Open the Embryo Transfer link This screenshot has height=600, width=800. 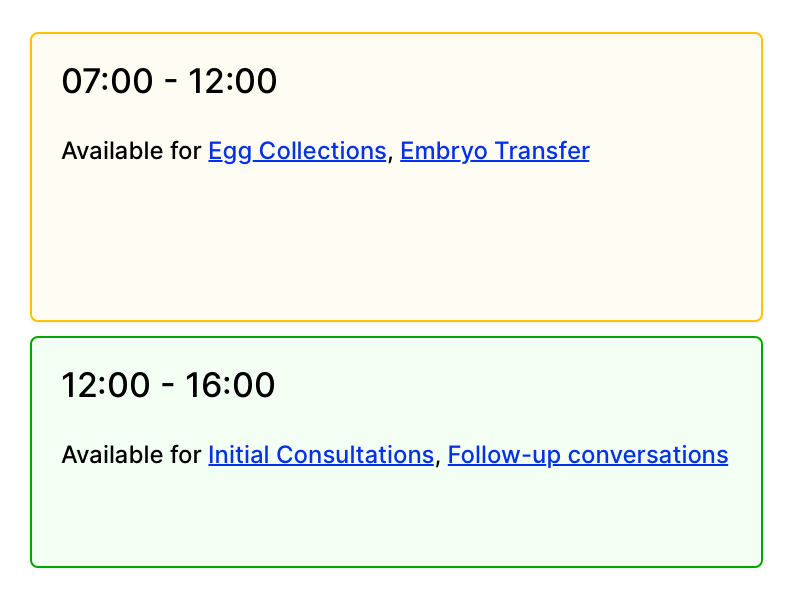point(494,151)
